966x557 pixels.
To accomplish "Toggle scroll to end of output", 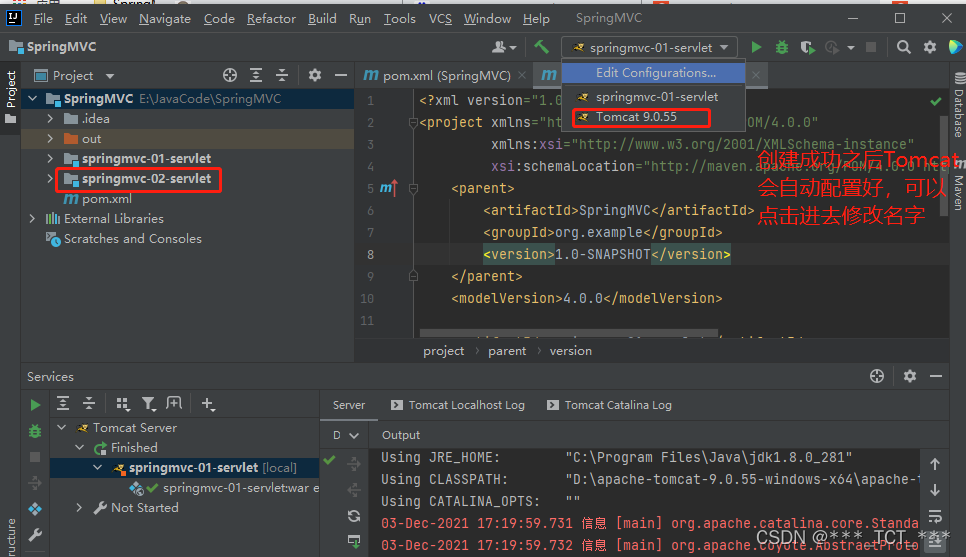I will tap(935, 542).
